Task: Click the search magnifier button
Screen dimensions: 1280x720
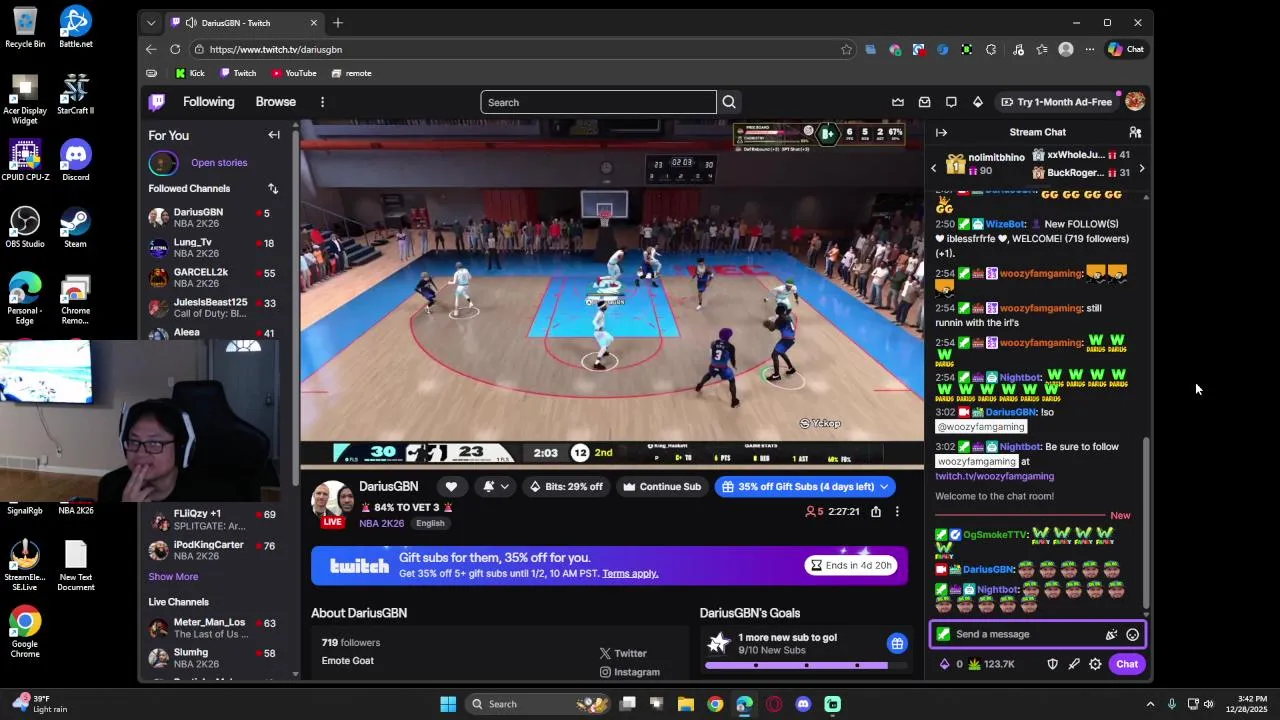Action: pyautogui.click(x=729, y=102)
